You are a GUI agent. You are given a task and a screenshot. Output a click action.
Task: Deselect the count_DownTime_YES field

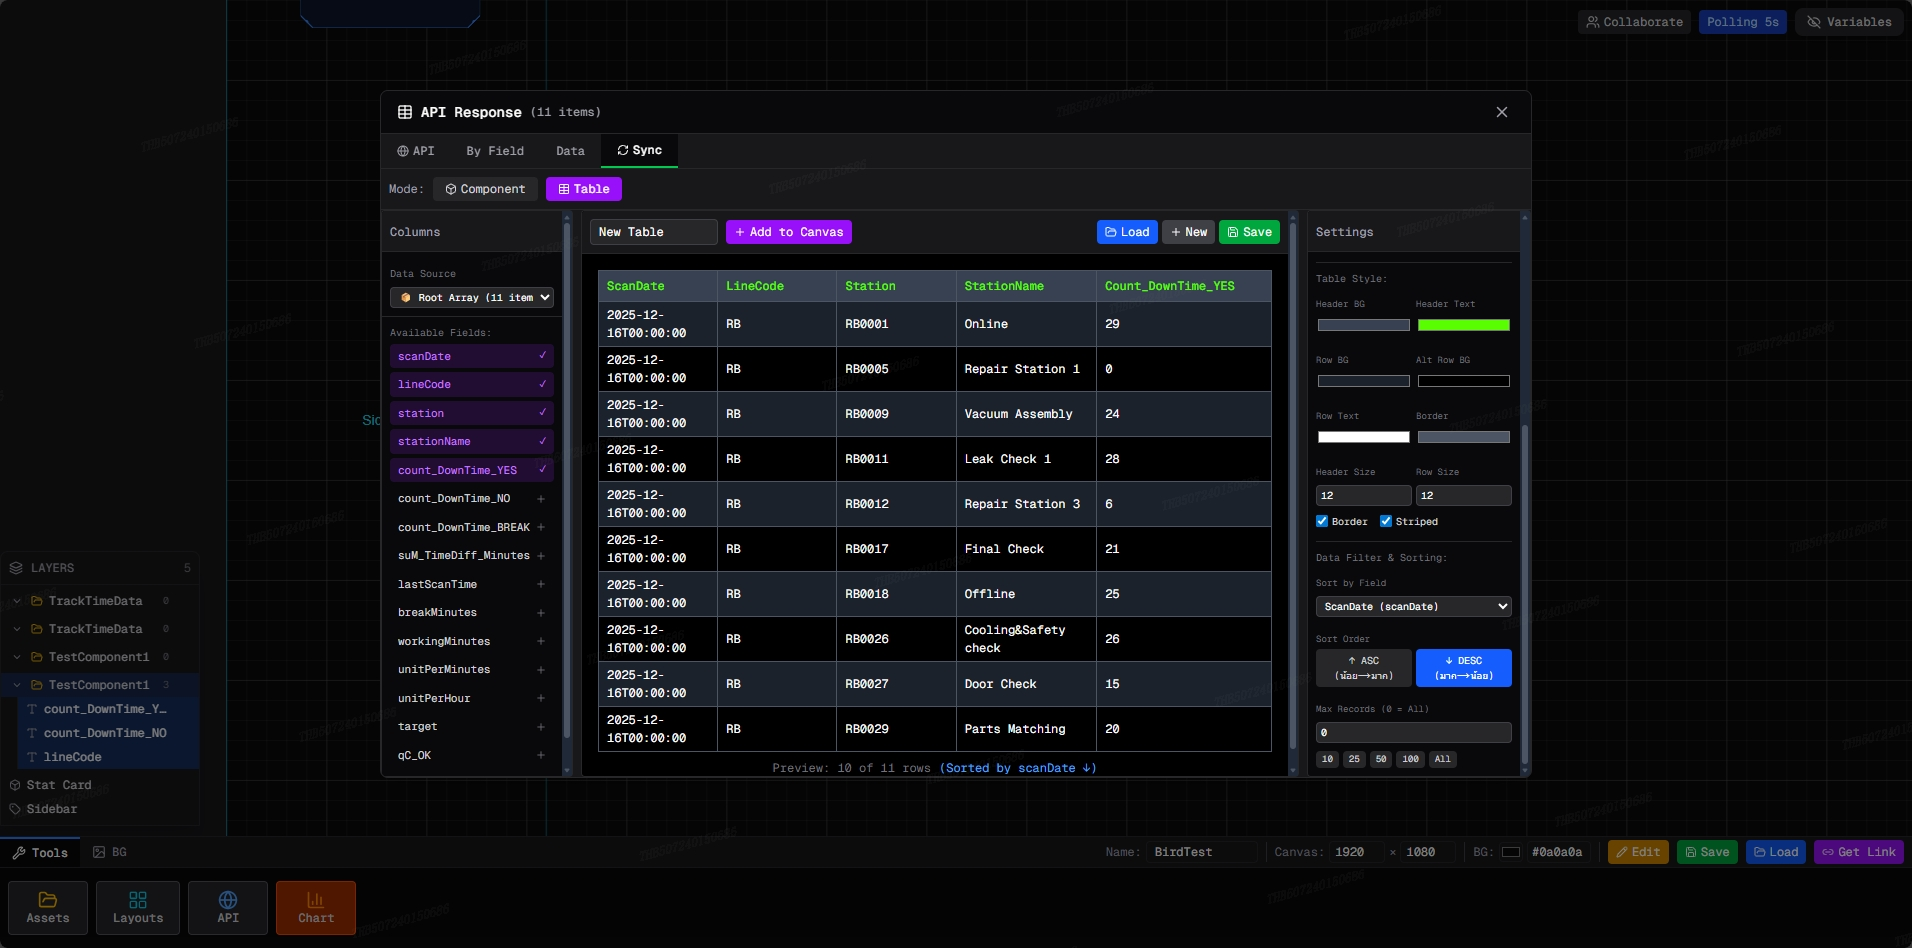(472, 470)
